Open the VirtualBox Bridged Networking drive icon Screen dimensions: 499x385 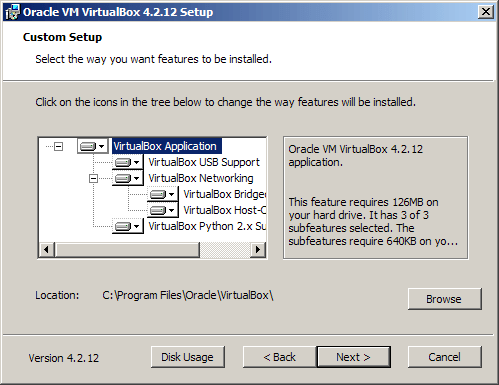point(162,194)
